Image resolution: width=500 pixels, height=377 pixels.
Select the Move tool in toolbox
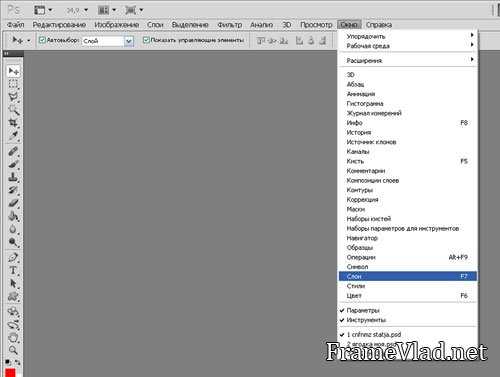pos(13,71)
